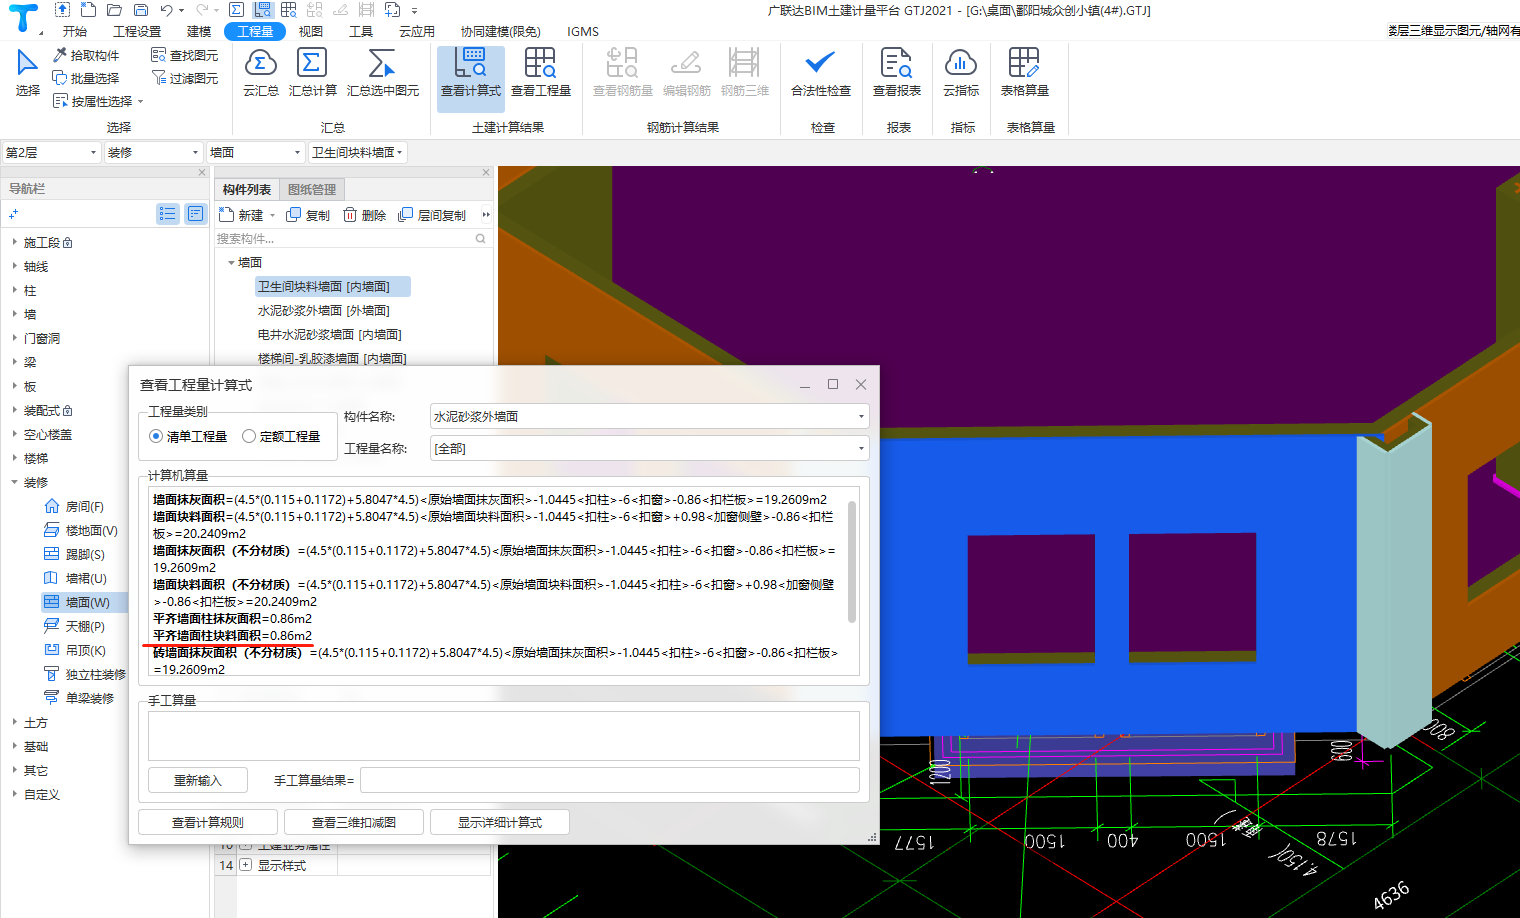Click the calculation formula list scrollbar
This screenshot has height=918, width=1520.
tap(852, 562)
